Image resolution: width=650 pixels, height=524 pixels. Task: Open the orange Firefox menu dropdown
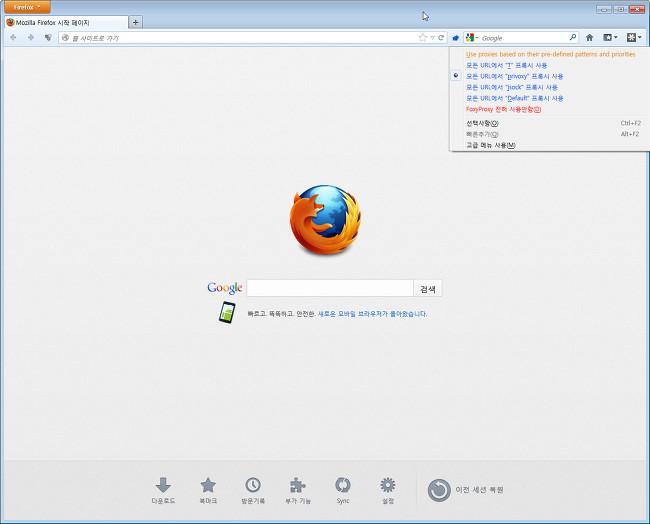coord(25,7)
